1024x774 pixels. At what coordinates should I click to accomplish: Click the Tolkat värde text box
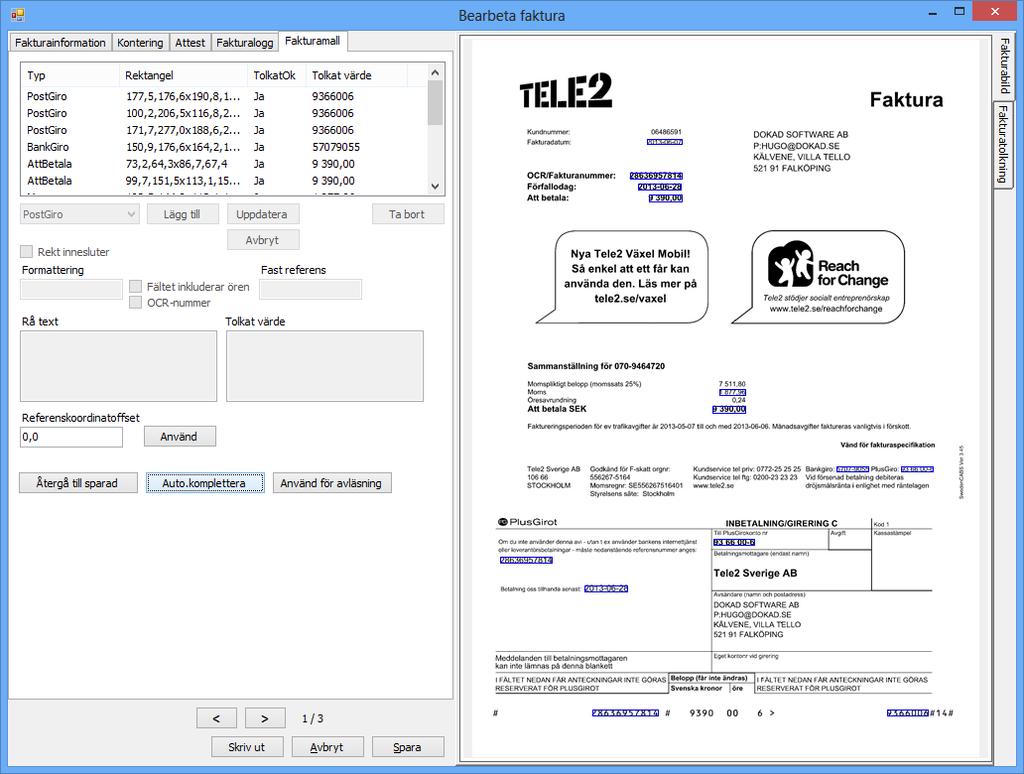(325, 366)
